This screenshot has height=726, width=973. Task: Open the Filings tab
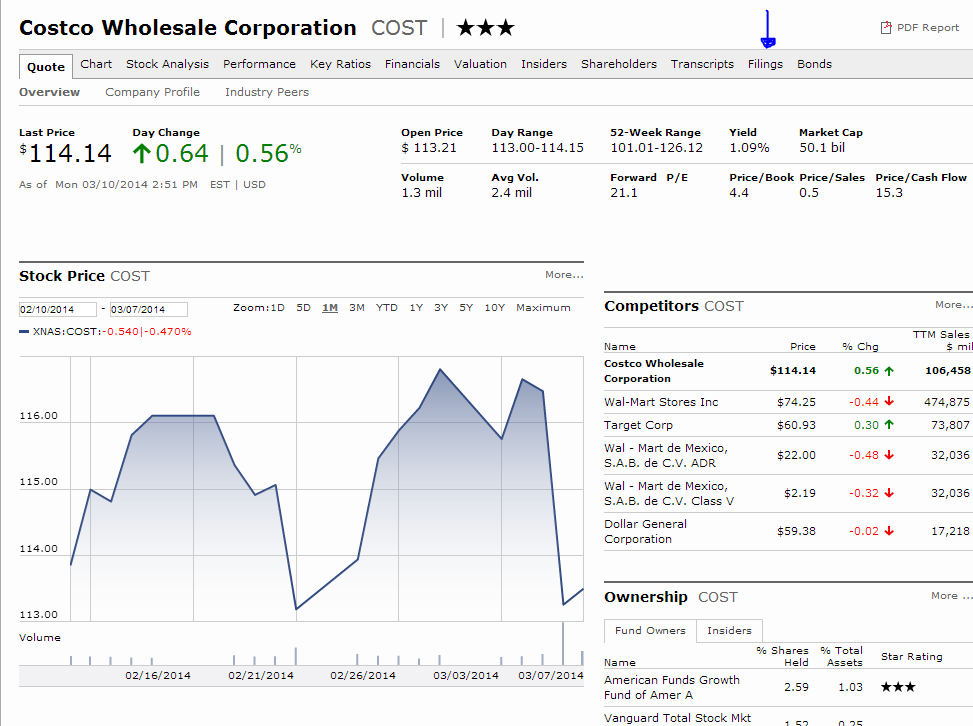point(765,64)
